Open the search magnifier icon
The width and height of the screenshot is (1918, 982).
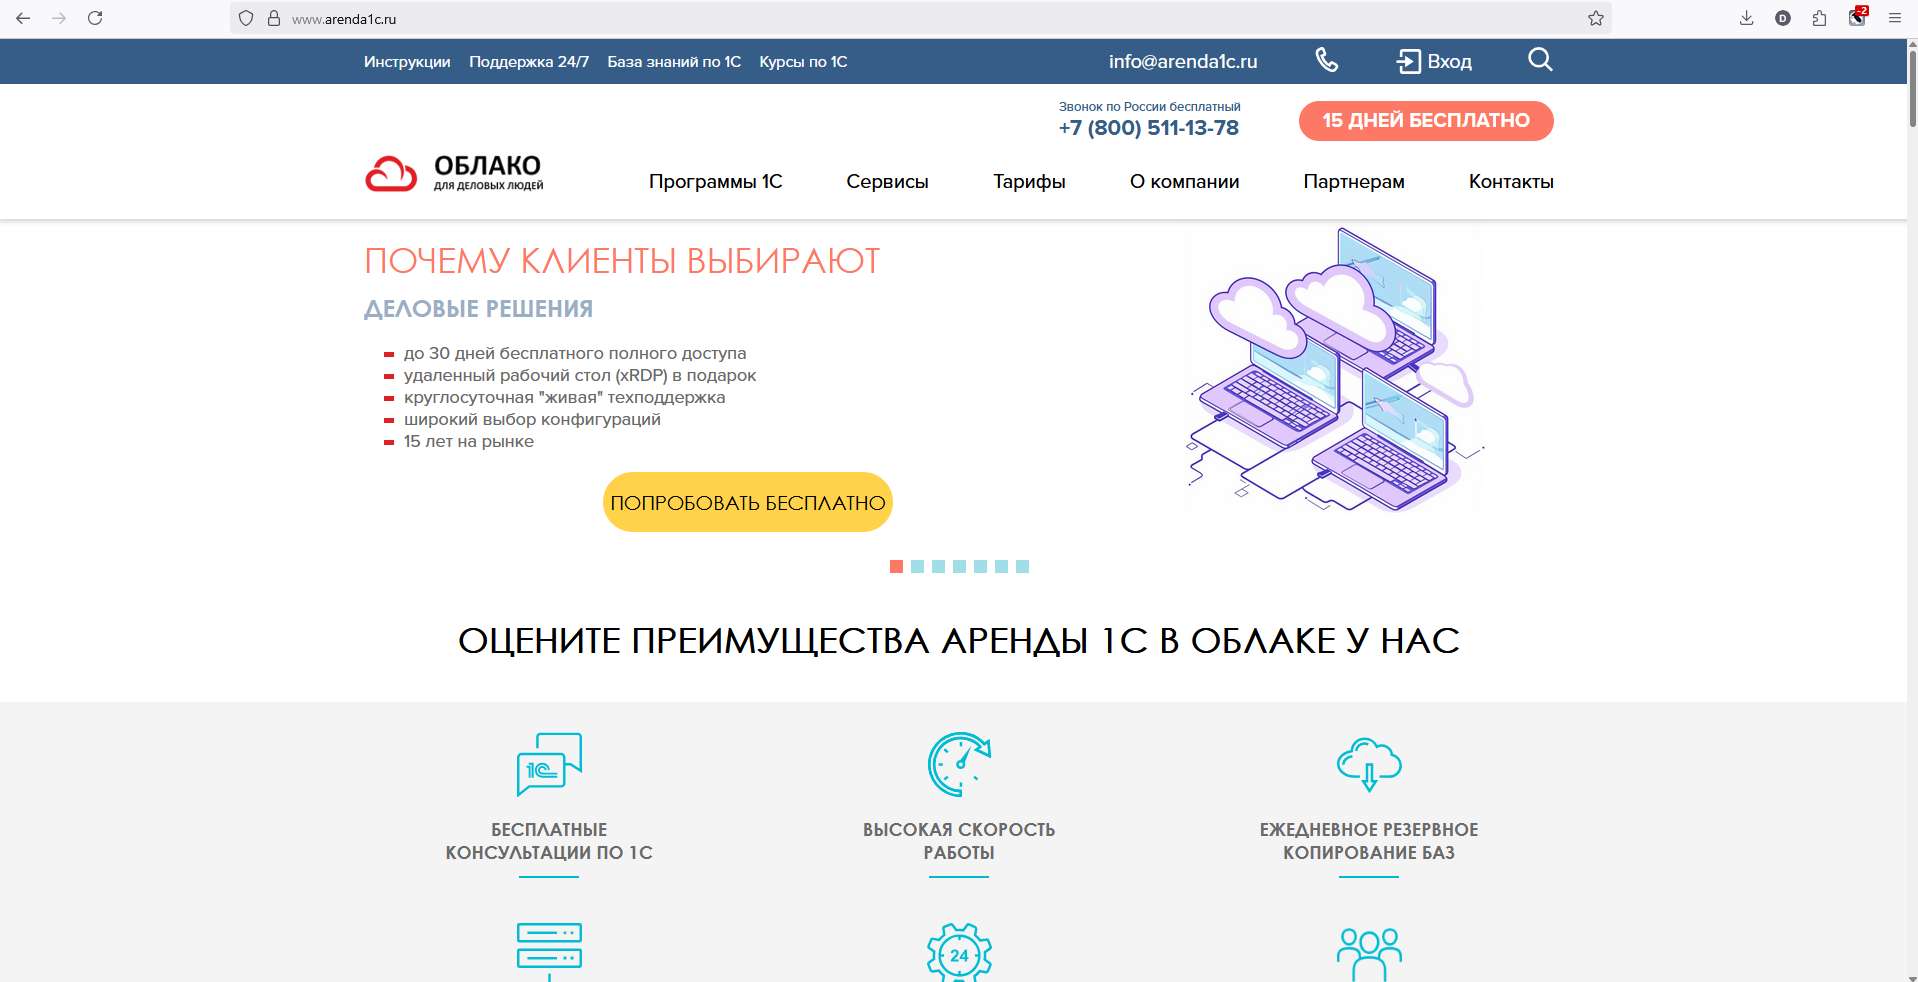(x=1539, y=60)
